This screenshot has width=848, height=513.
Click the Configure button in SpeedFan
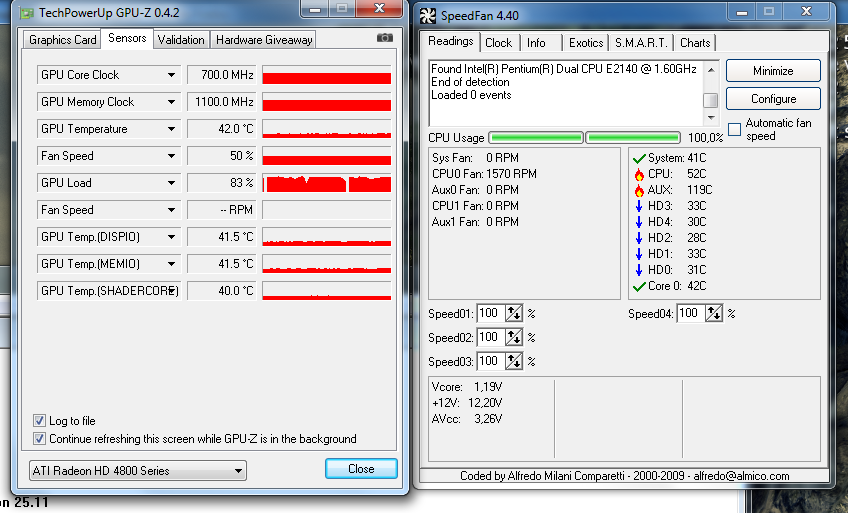[x=773, y=99]
